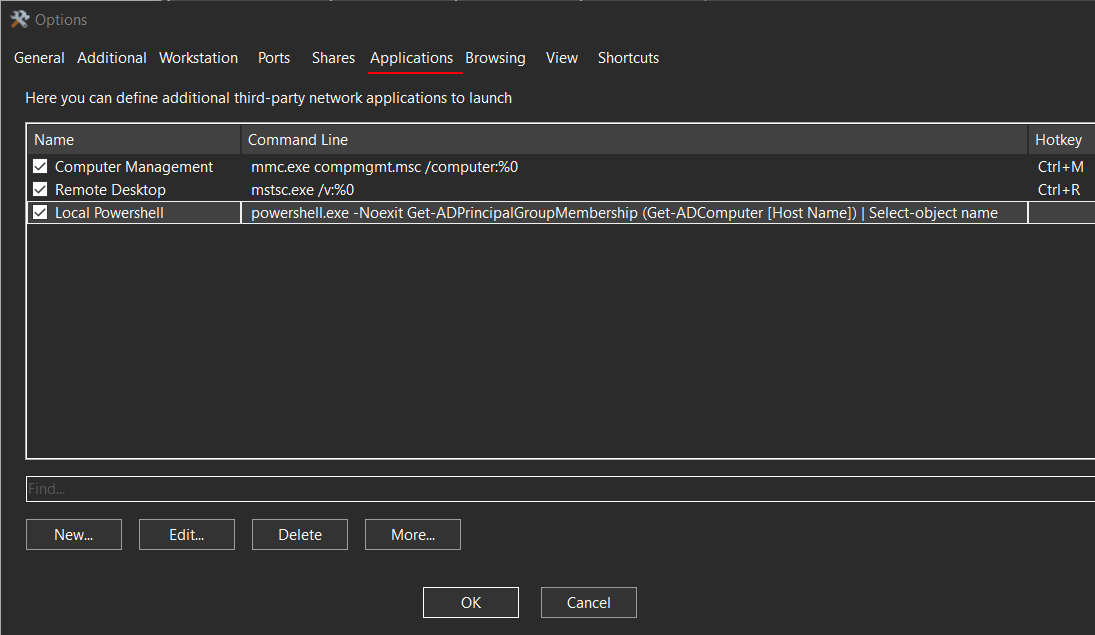Click in the Find... search field
The height and width of the screenshot is (635, 1095).
[560, 489]
